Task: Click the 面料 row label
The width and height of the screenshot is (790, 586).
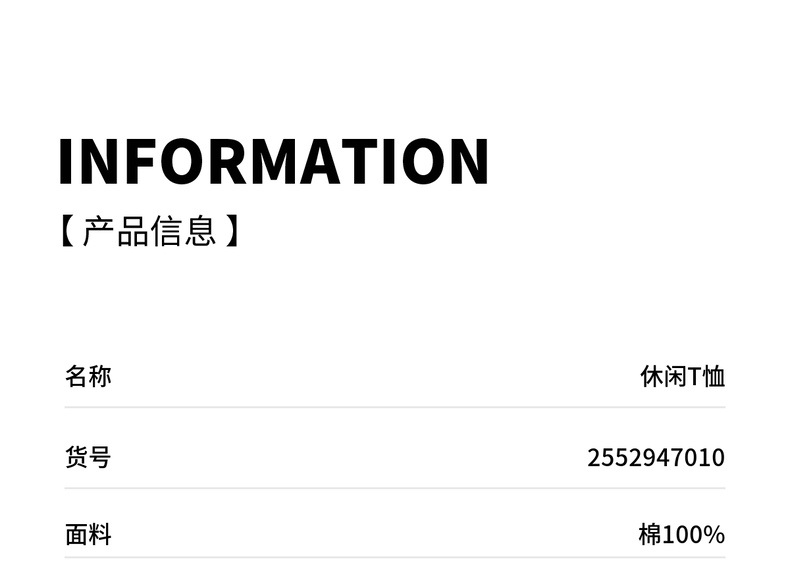Action: [x=88, y=535]
